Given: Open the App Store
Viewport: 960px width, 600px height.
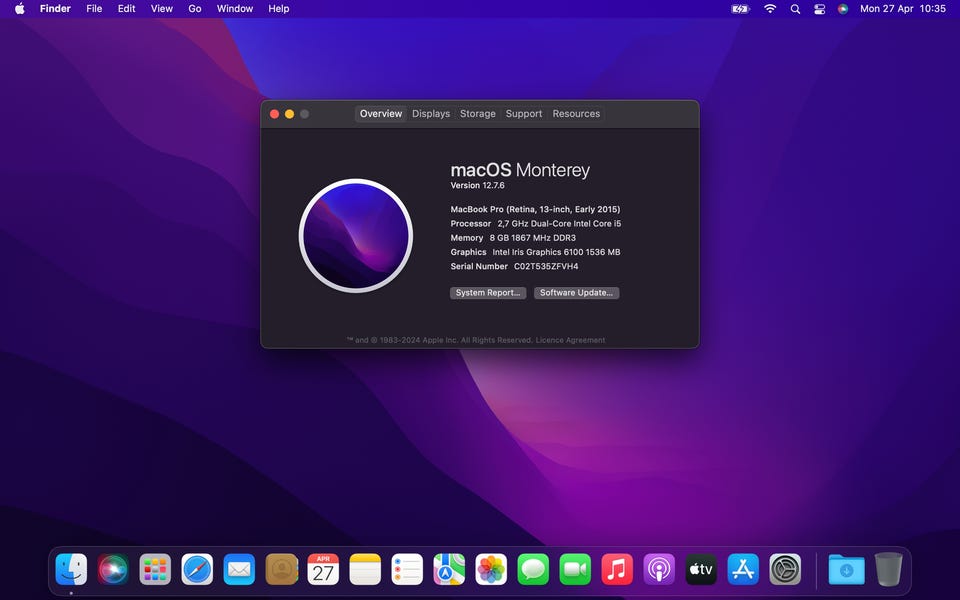Looking at the screenshot, I should 743,569.
